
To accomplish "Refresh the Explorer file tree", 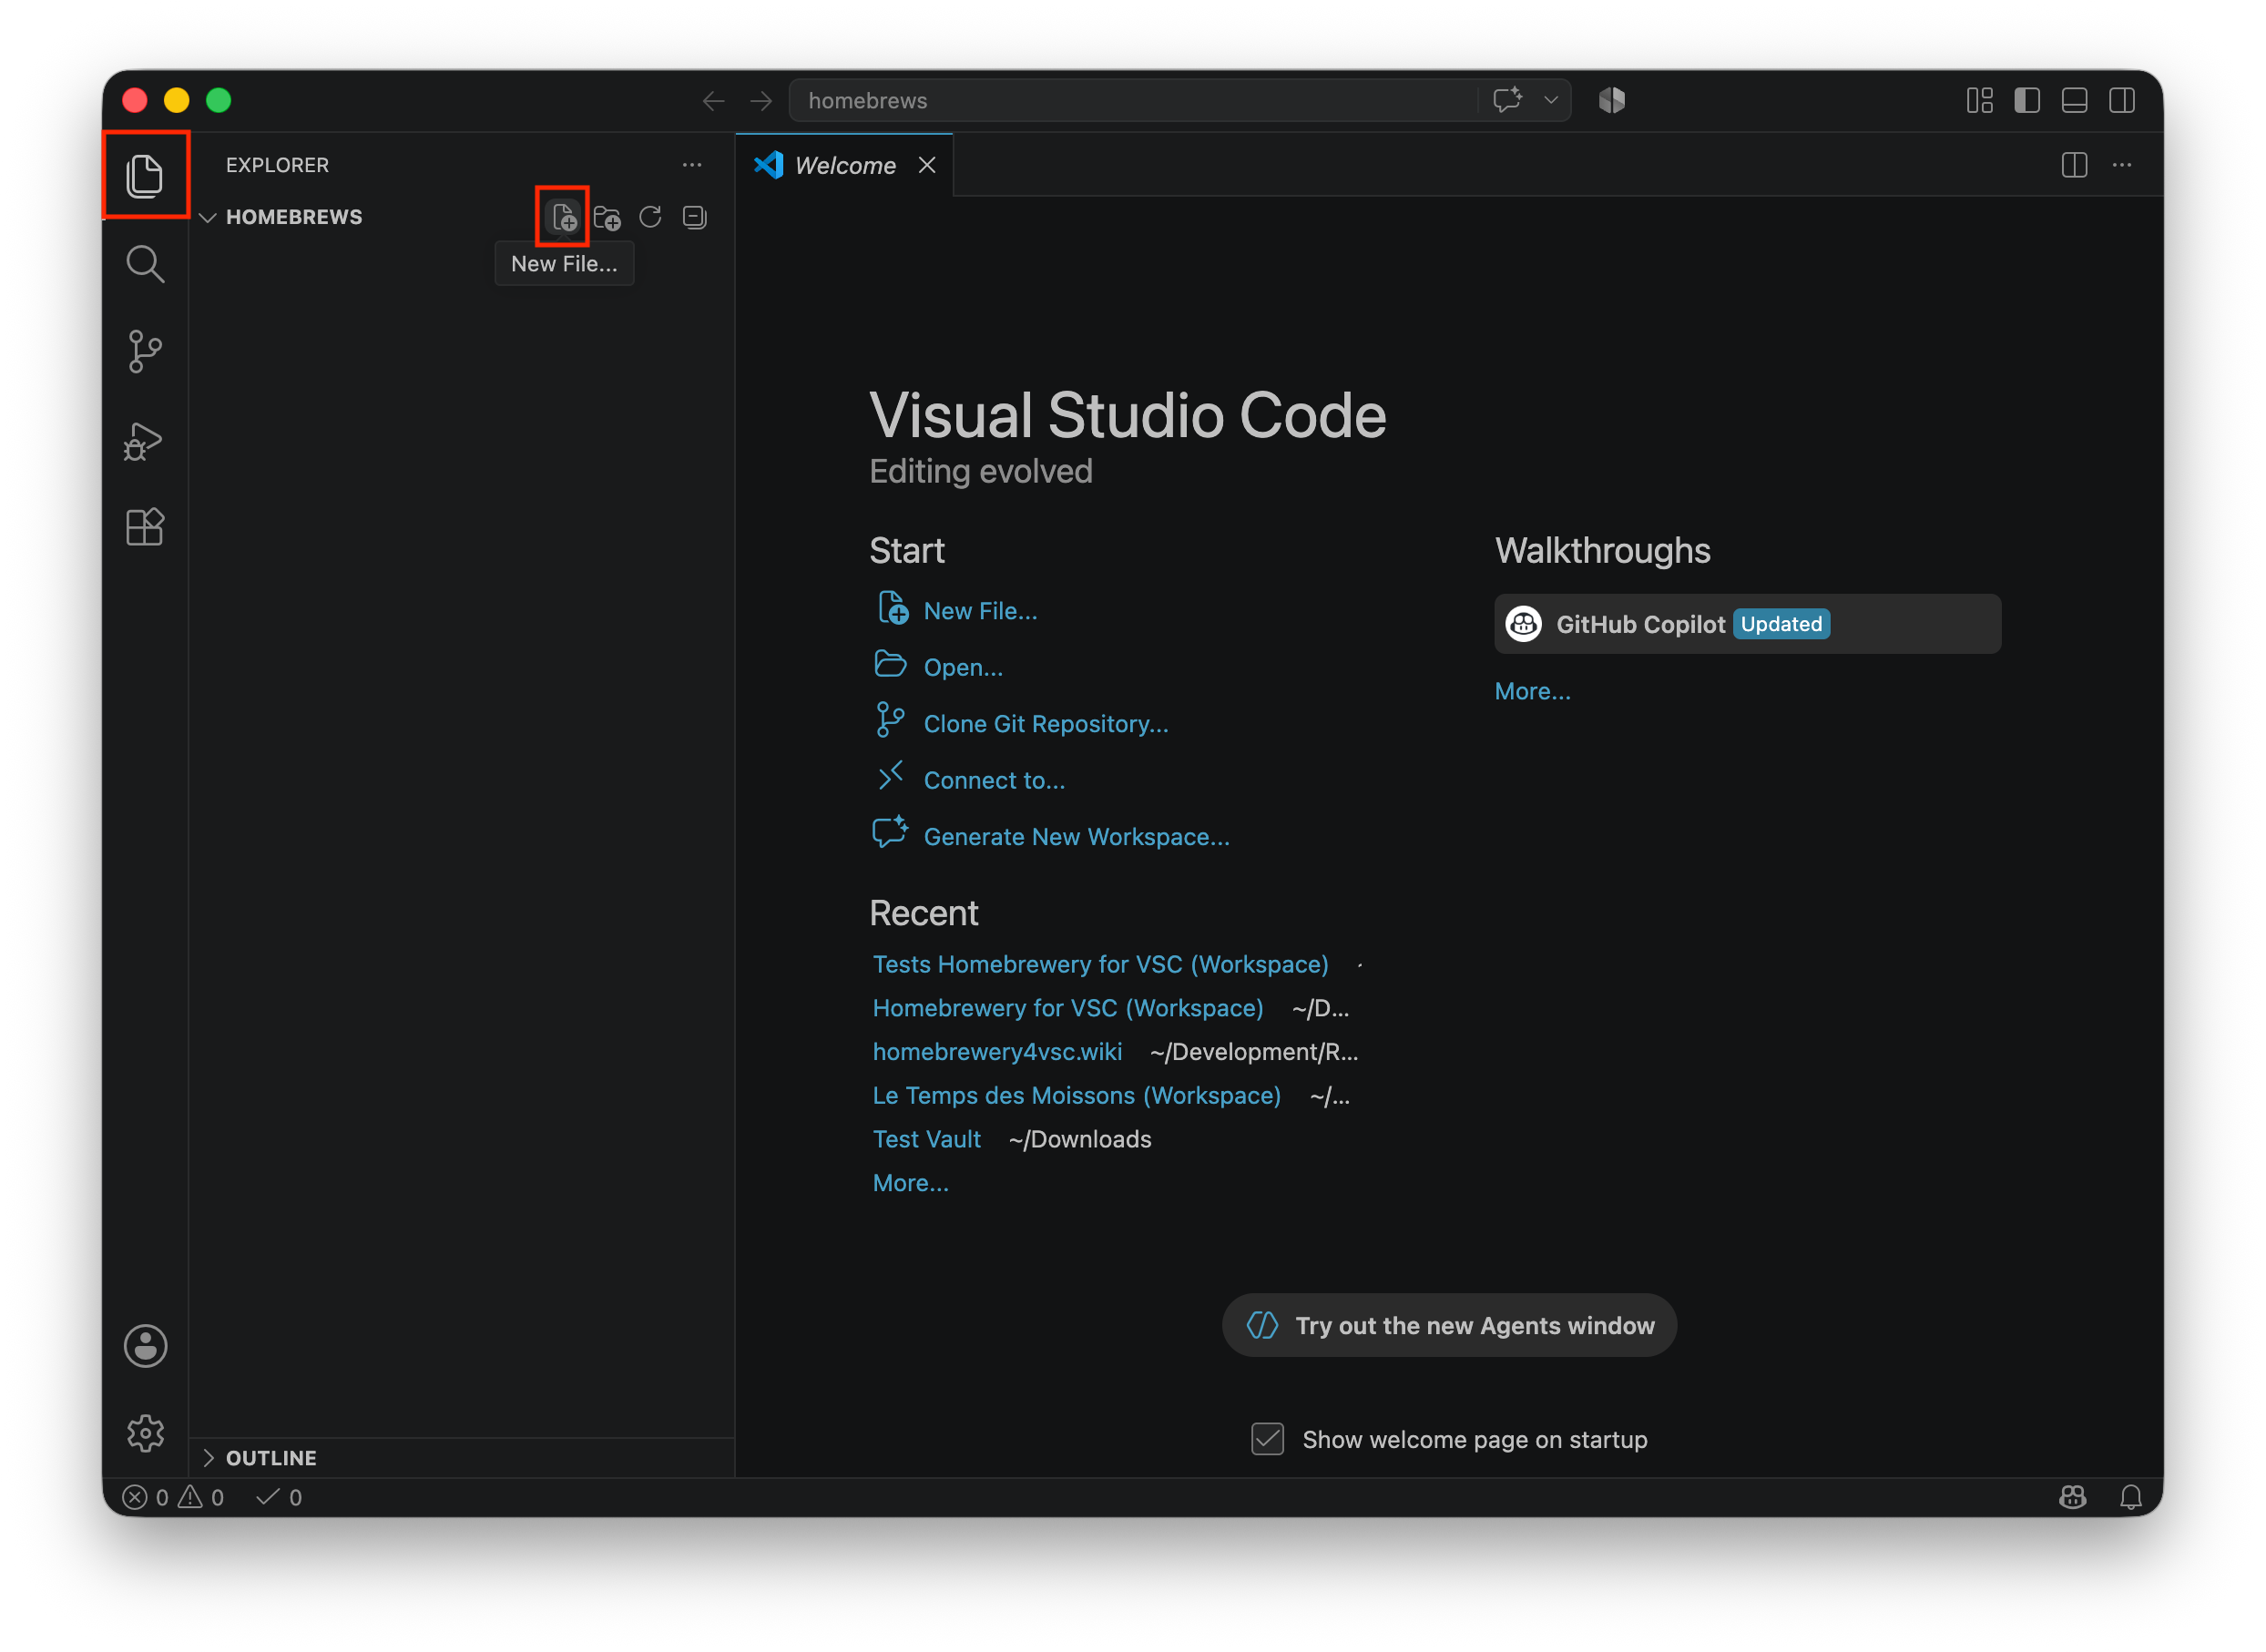I will 651,217.
